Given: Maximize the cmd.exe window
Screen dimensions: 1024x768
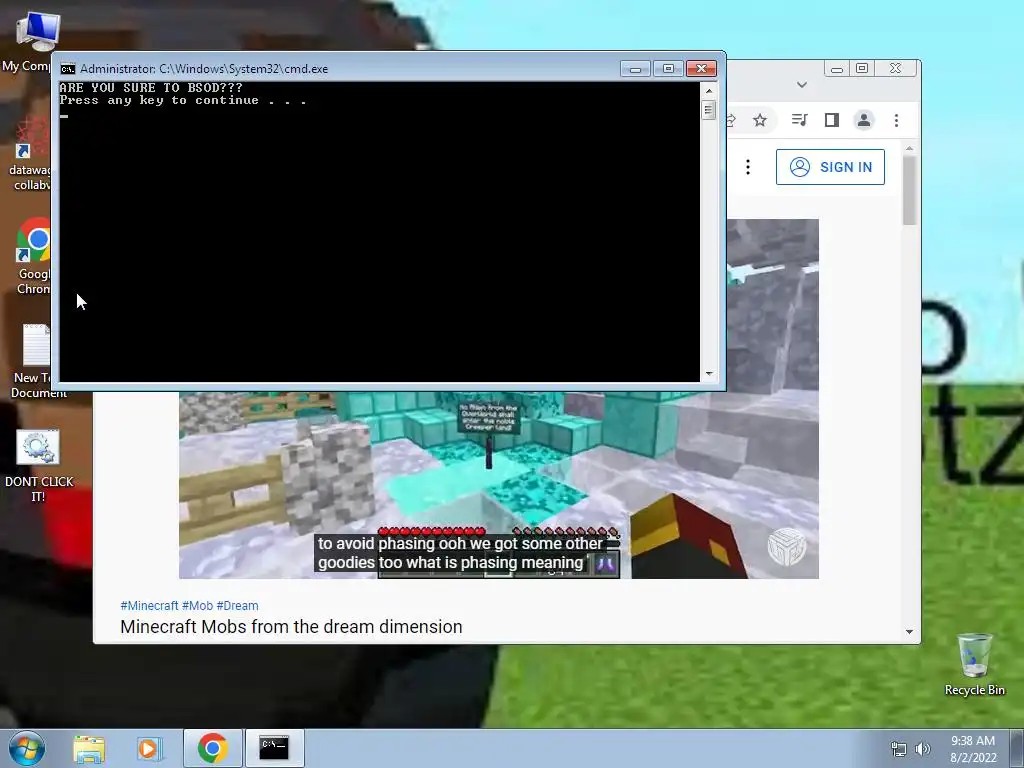Looking at the screenshot, I should click(x=668, y=69).
